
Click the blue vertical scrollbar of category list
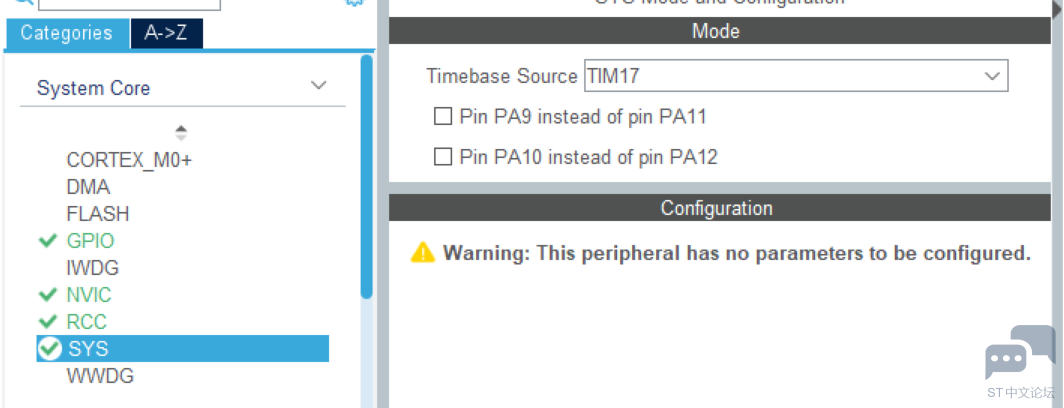click(x=366, y=177)
